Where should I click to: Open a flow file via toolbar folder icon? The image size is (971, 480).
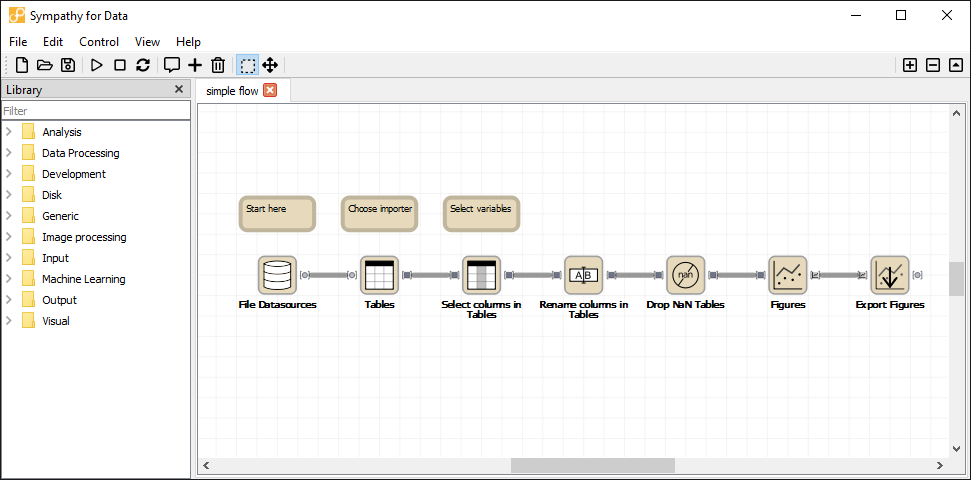[45, 65]
